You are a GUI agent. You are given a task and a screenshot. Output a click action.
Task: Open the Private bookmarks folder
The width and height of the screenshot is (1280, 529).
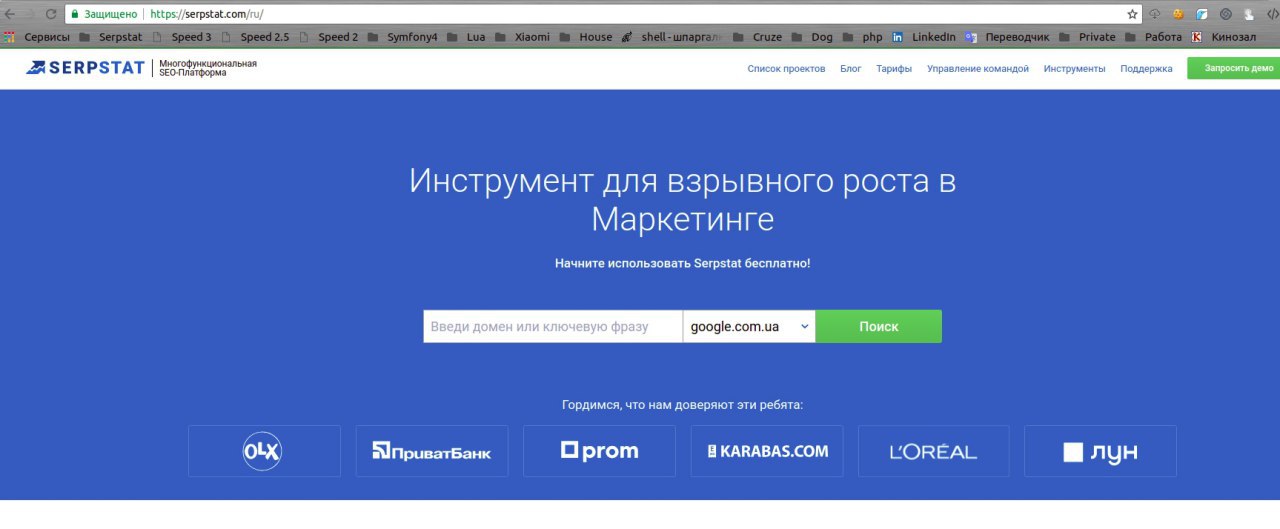point(1087,37)
